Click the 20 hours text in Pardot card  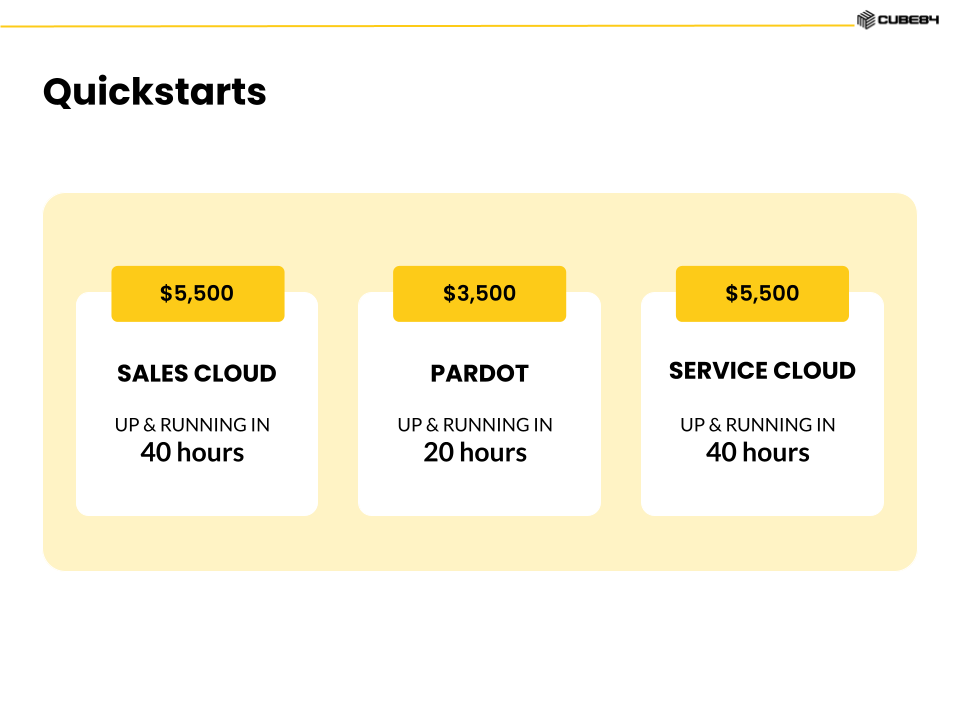(x=475, y=452)
